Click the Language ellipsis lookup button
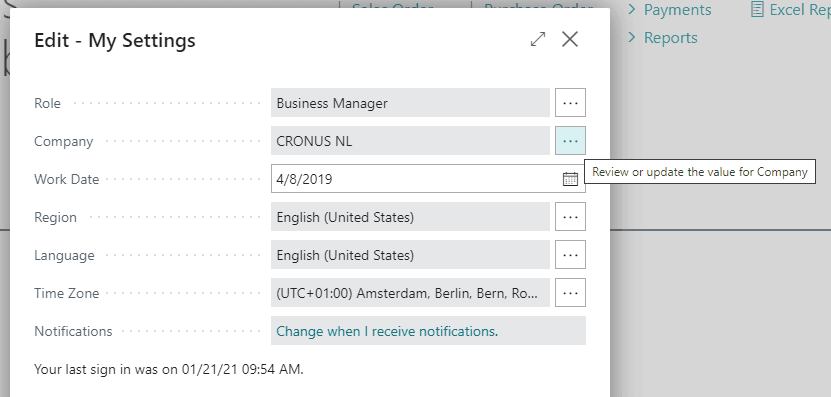The width and height of the screenshot is (831, 397). tap(570, 255)
